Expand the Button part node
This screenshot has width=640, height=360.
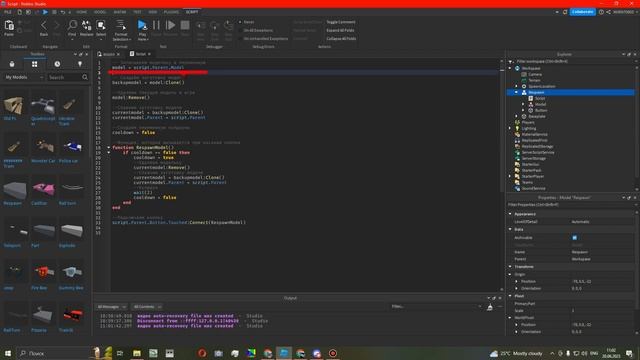[523, 110]
